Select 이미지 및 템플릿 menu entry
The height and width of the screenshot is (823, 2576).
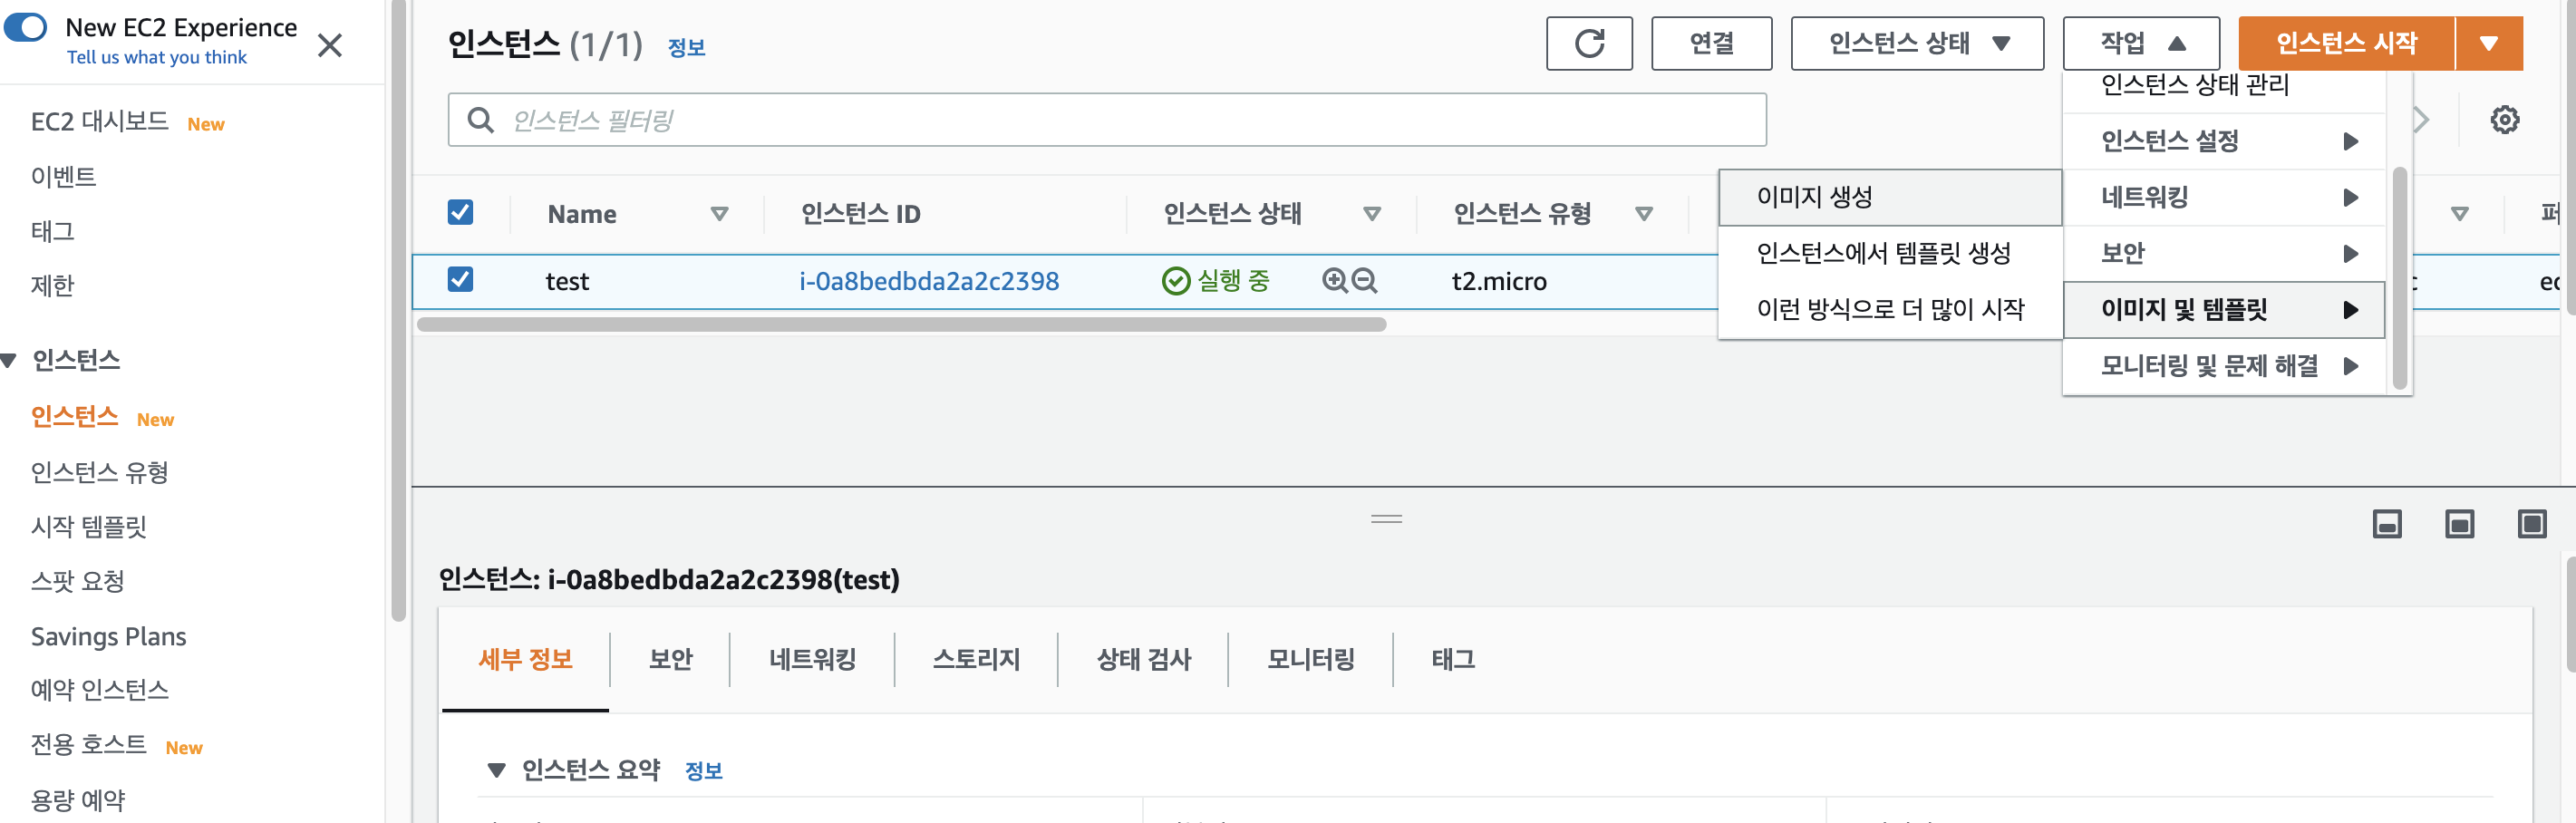(2223, 310)
